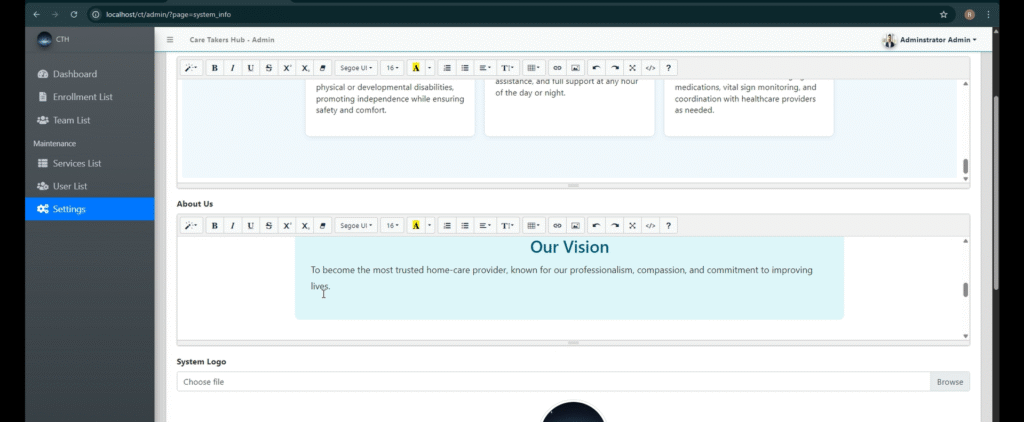Open the Adminstrator Admin account menu

click(930, 40)
